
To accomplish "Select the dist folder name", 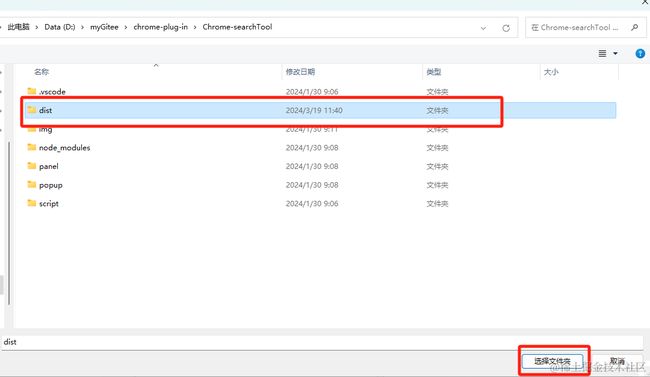I will tap(45, 110).
